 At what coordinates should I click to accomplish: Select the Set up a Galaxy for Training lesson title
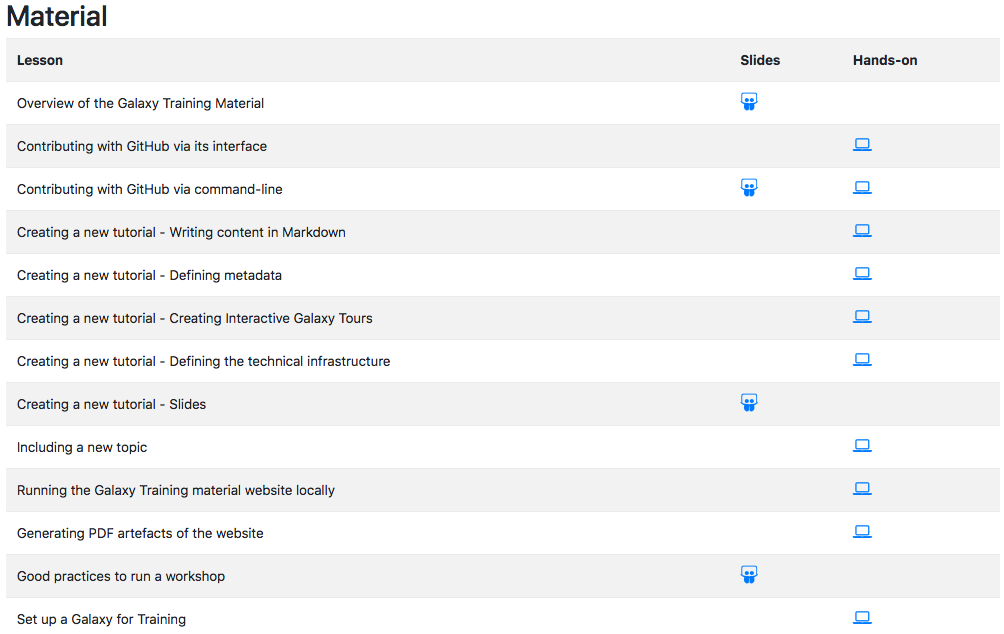[x=101, y=619]
